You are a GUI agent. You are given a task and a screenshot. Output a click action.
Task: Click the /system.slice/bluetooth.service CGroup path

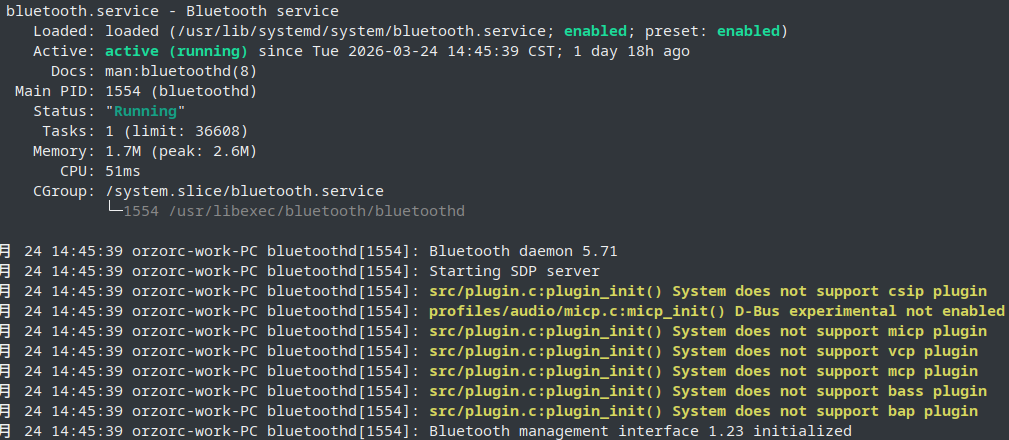click(x=244, y=191)
